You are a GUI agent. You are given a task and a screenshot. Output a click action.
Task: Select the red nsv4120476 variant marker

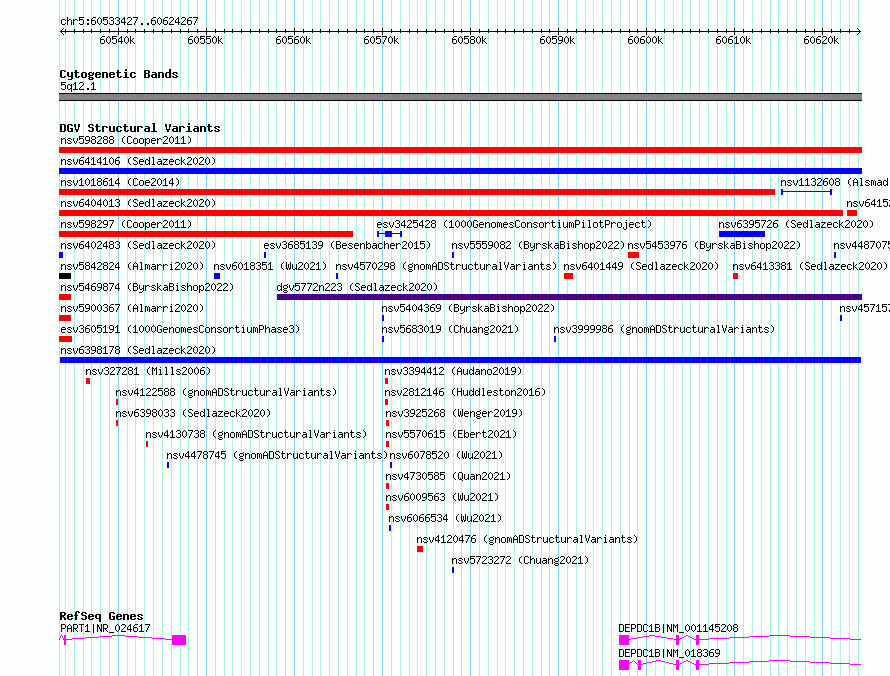pos(420,549)
